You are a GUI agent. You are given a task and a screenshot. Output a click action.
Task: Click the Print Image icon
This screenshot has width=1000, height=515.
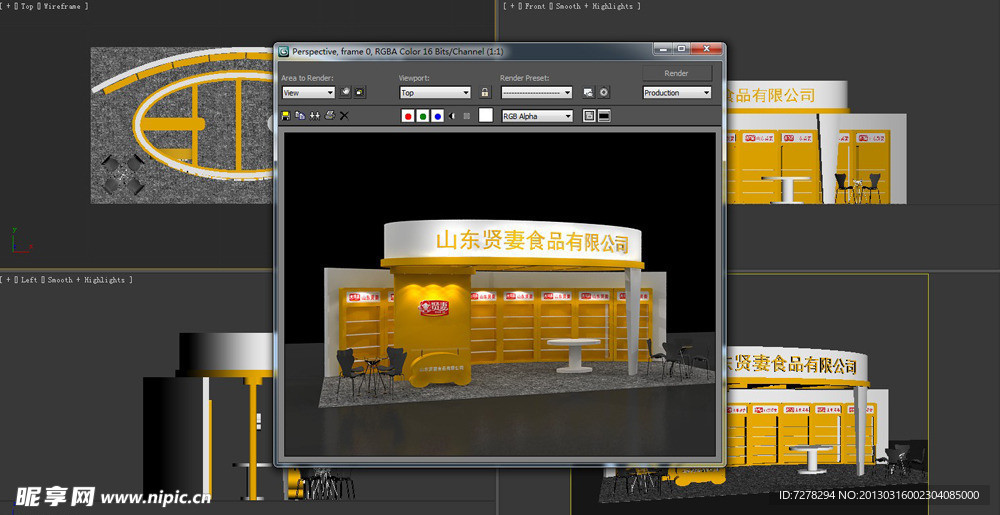[x=329, y=116]
